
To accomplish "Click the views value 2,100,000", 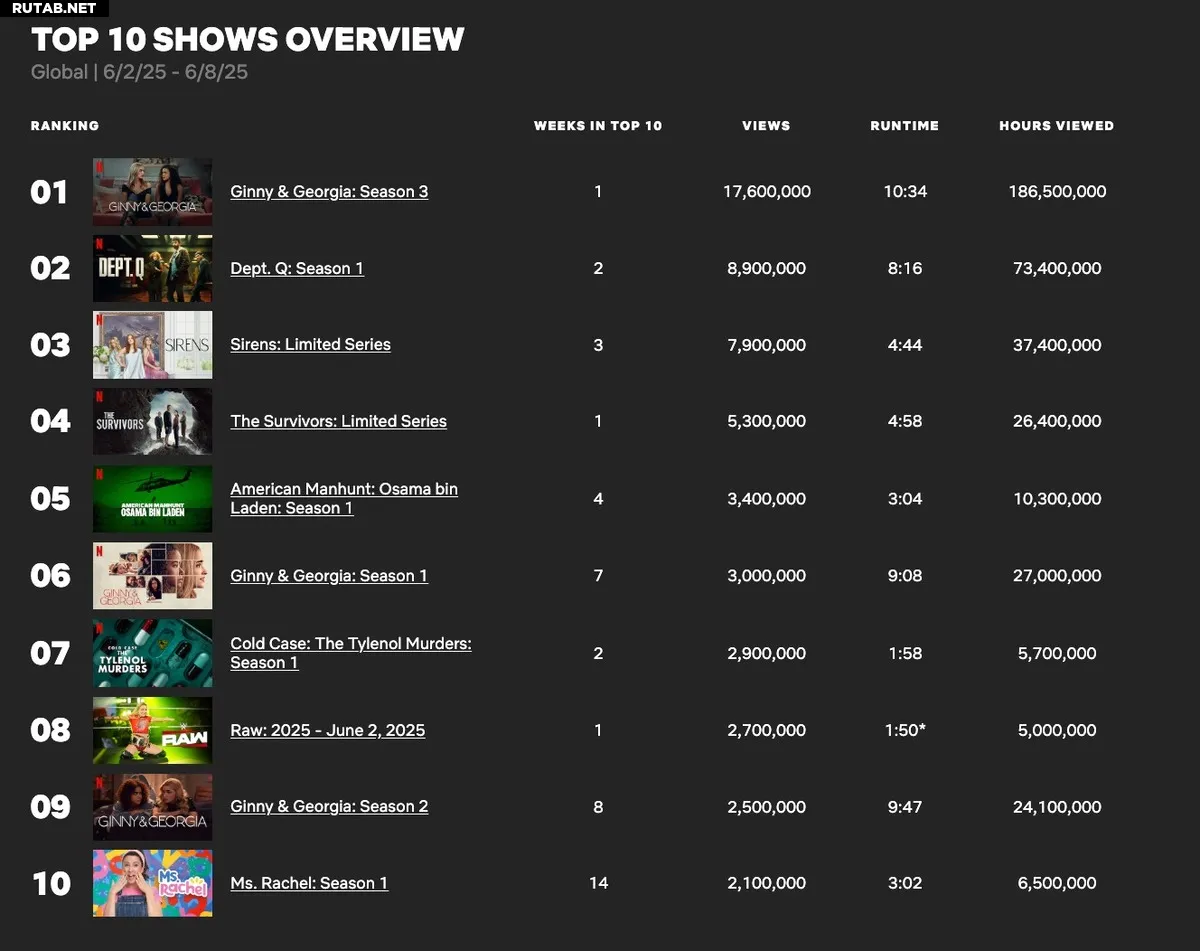I will (767, 883).
